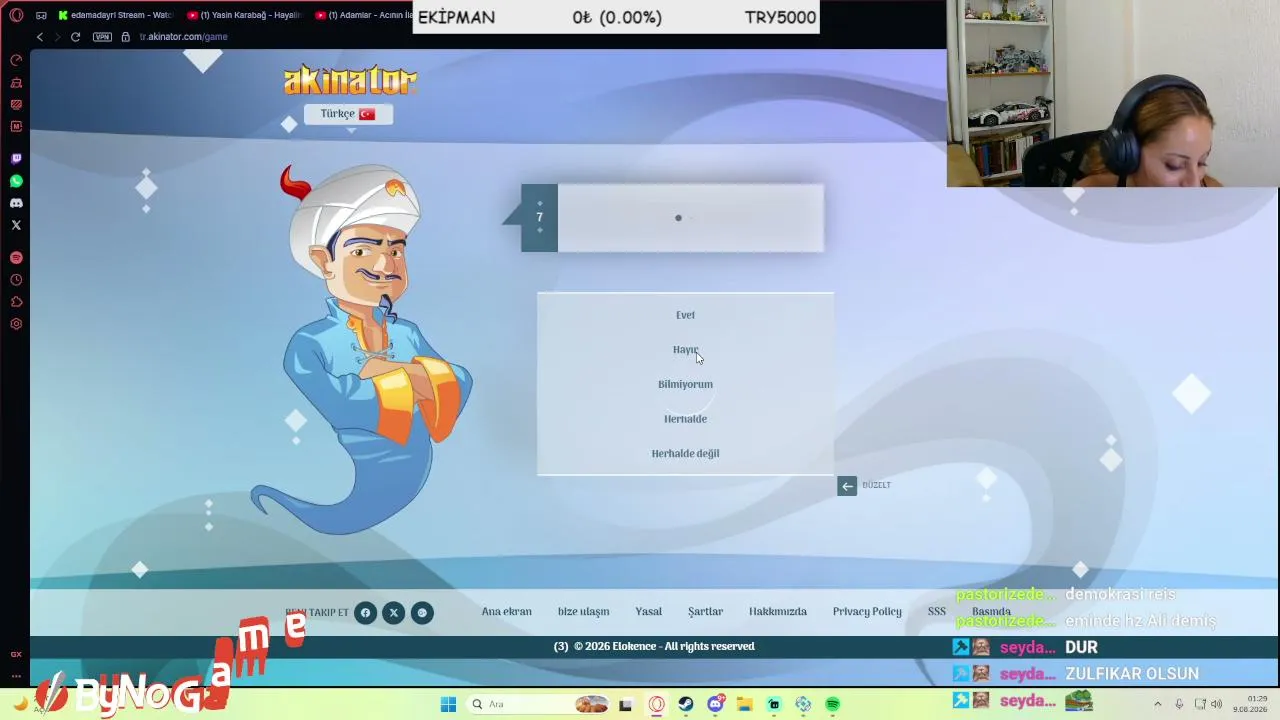Open the second icon in Opera sidebar

(x=16, y=83)
